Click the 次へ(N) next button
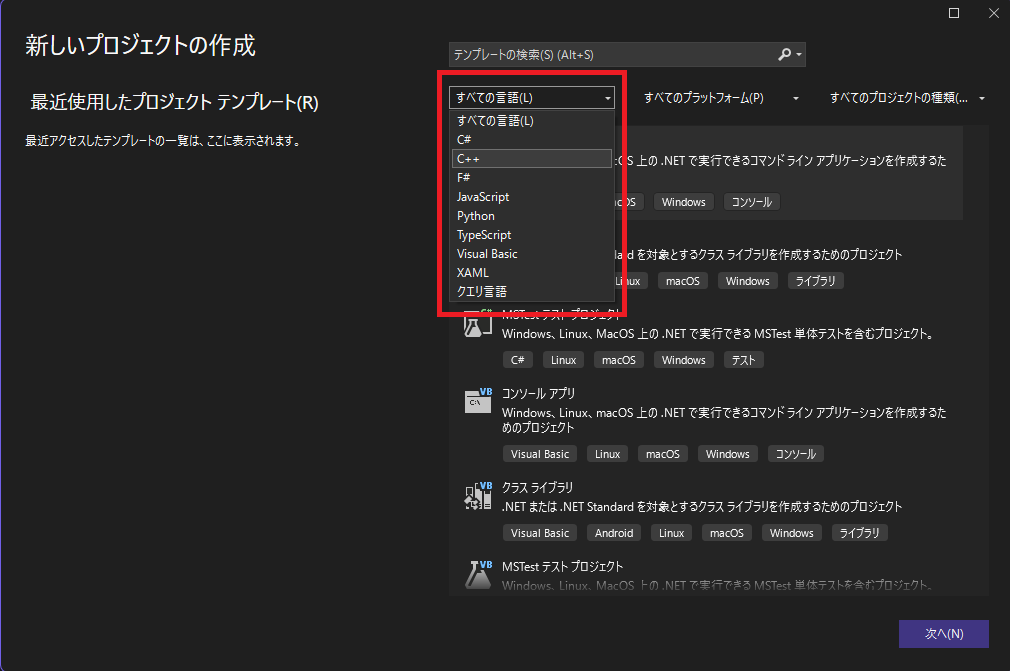The image size is (1010, 671). tap(943, 634)
